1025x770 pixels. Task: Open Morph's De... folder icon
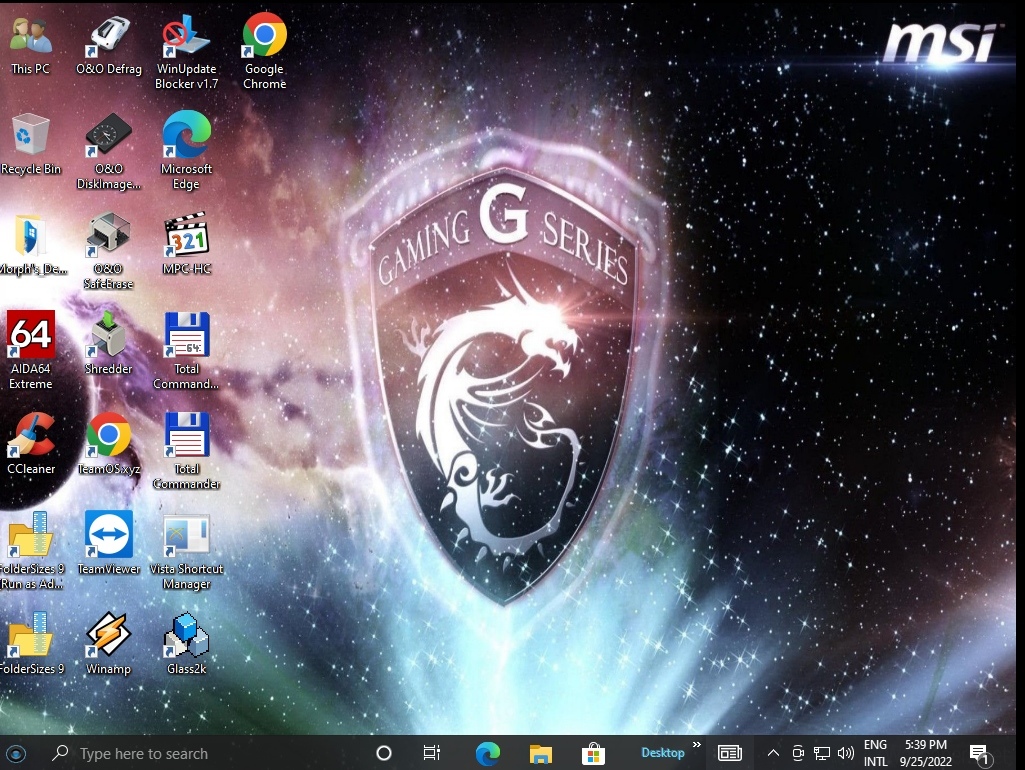tap(30, 244)
